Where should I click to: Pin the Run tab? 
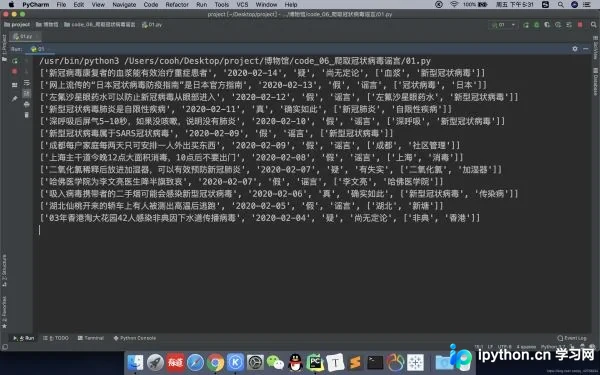[x=15, y=99]
